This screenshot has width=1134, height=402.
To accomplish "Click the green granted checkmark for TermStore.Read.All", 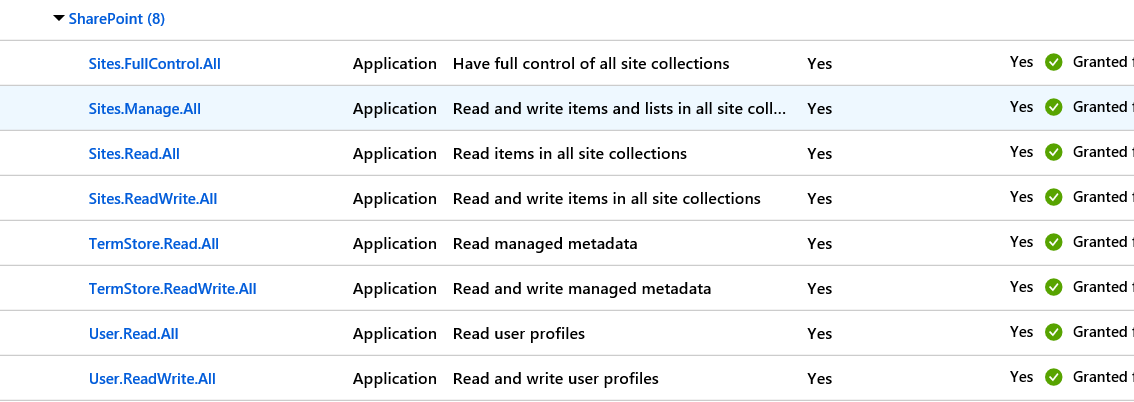I will [x=1054, y=241].
